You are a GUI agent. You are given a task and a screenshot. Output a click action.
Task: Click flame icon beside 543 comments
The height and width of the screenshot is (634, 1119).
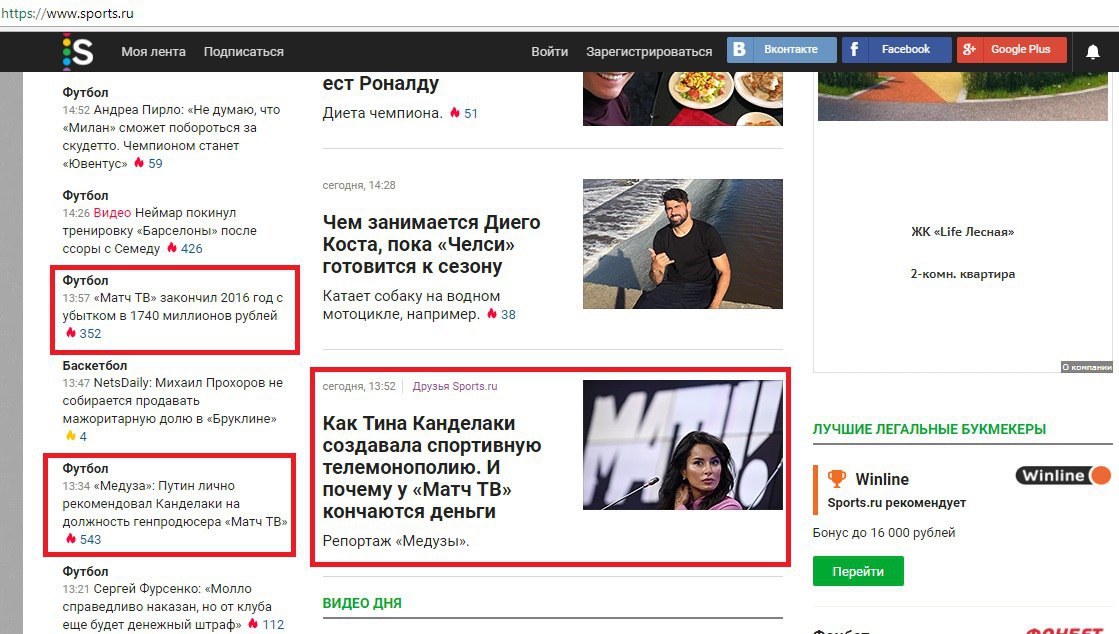tap(71, 538)
